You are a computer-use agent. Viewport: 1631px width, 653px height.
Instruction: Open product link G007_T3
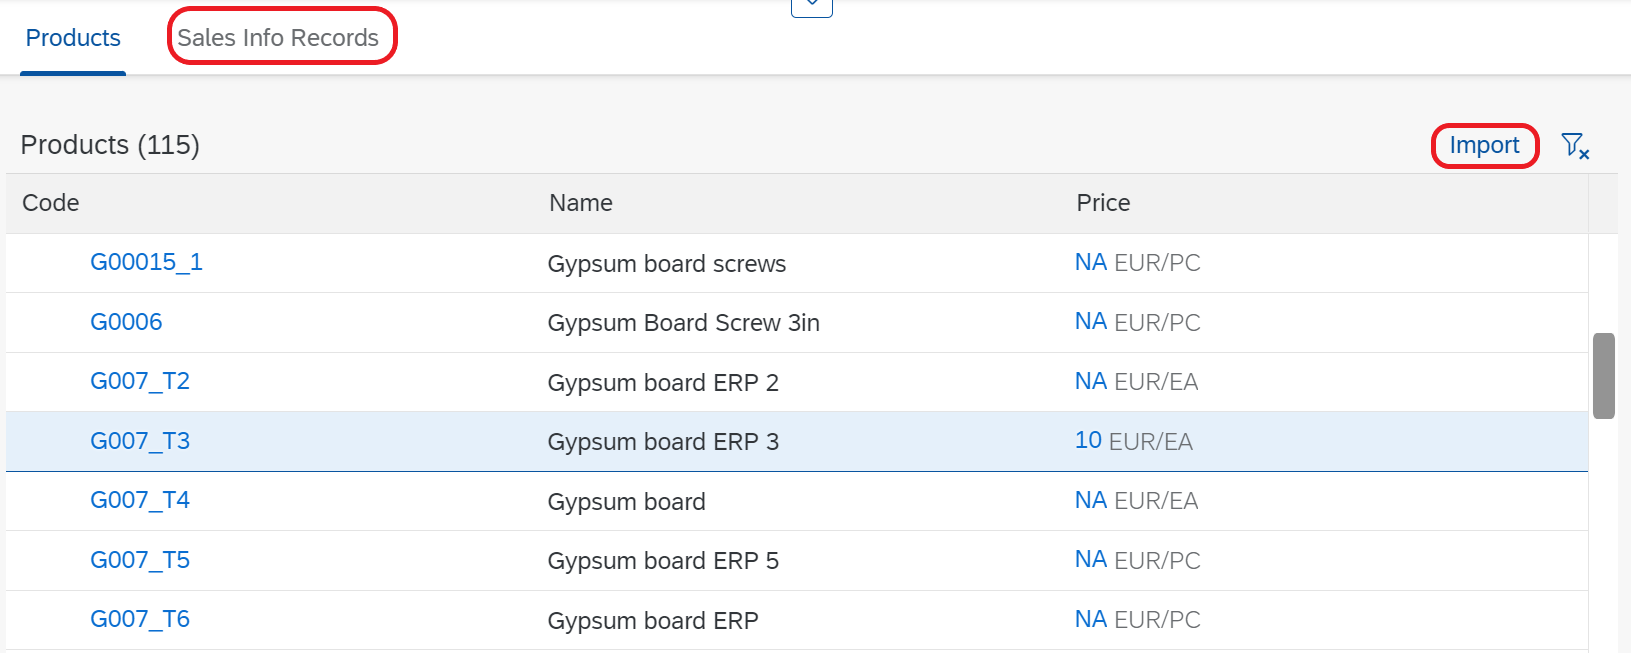pyautogui.click(x=140, y=441)
